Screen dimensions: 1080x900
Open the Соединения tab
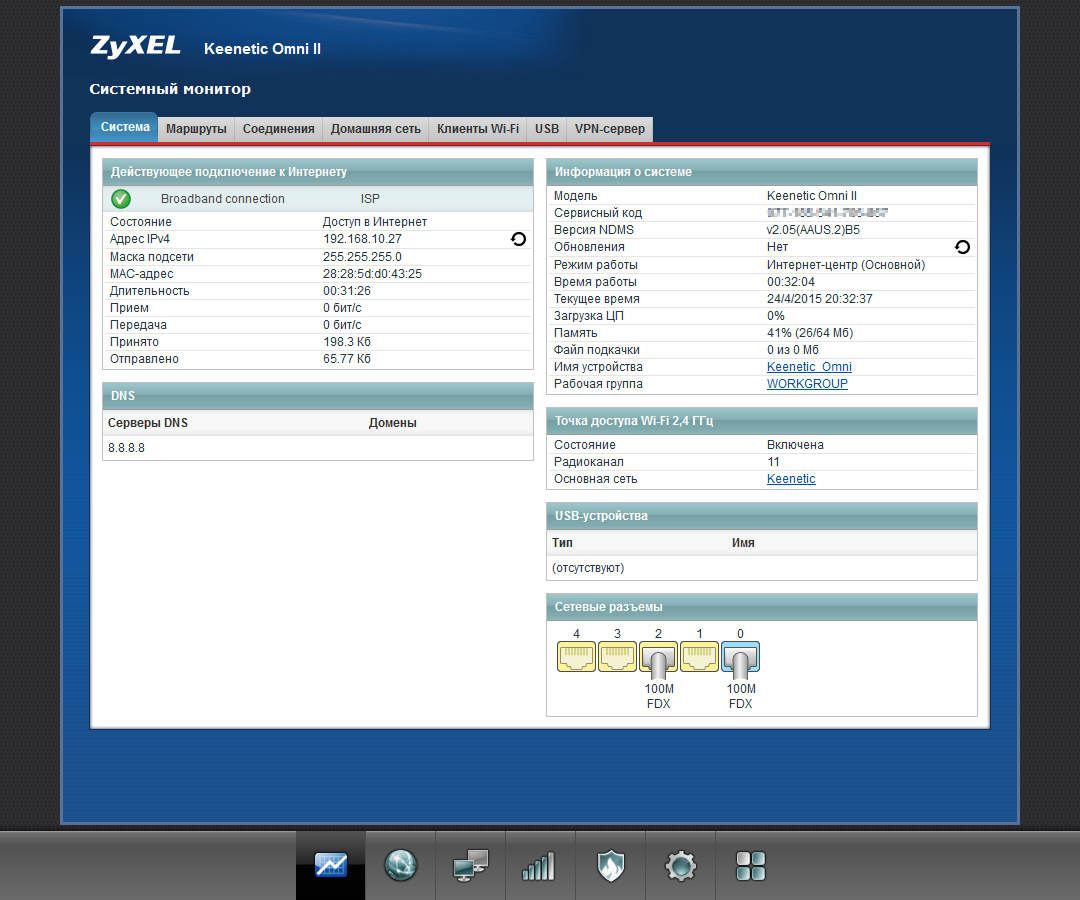coord(278,129)
